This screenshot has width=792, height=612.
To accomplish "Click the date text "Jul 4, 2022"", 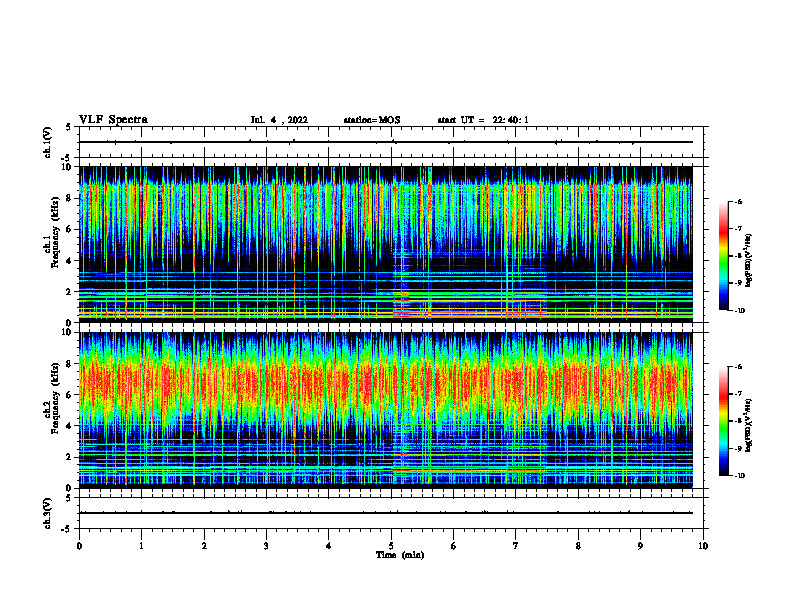I will [279, 120].
